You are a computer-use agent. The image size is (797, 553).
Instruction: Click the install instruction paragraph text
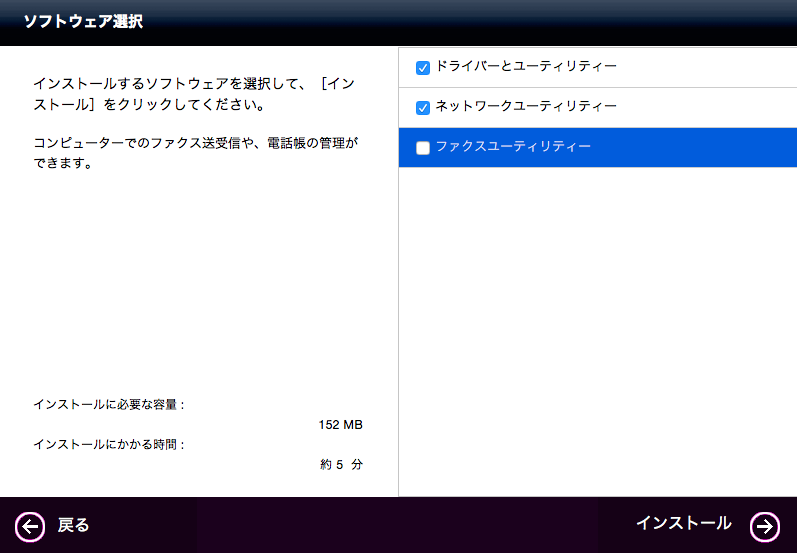click(195, 95)
